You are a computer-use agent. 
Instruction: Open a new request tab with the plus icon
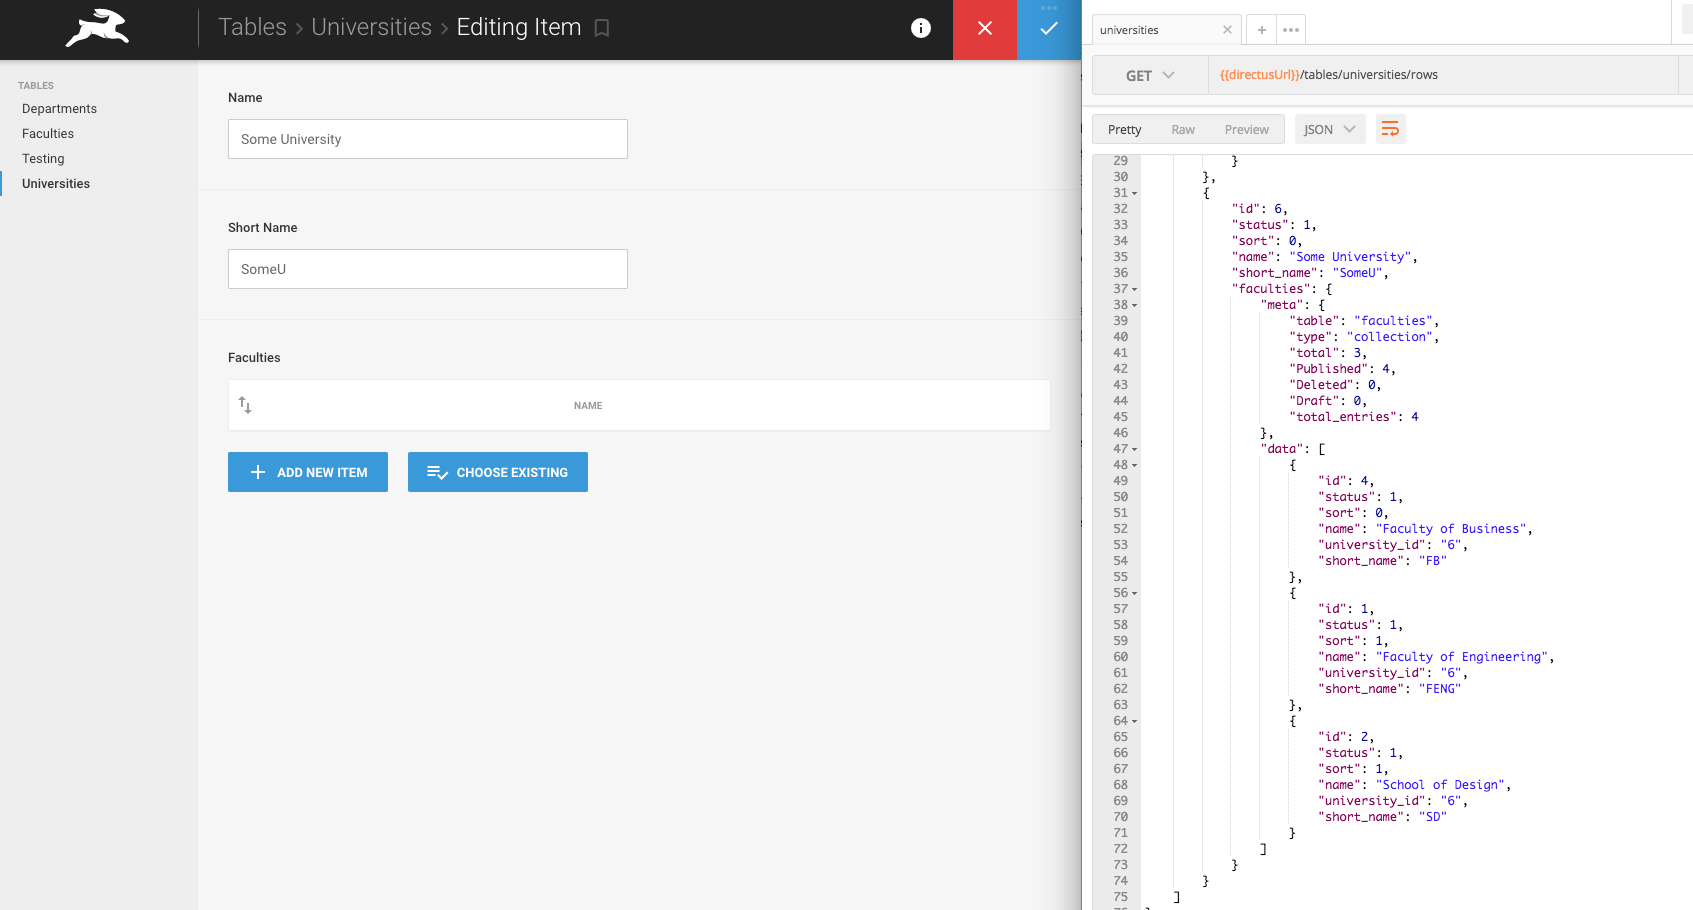point(1261,29)
